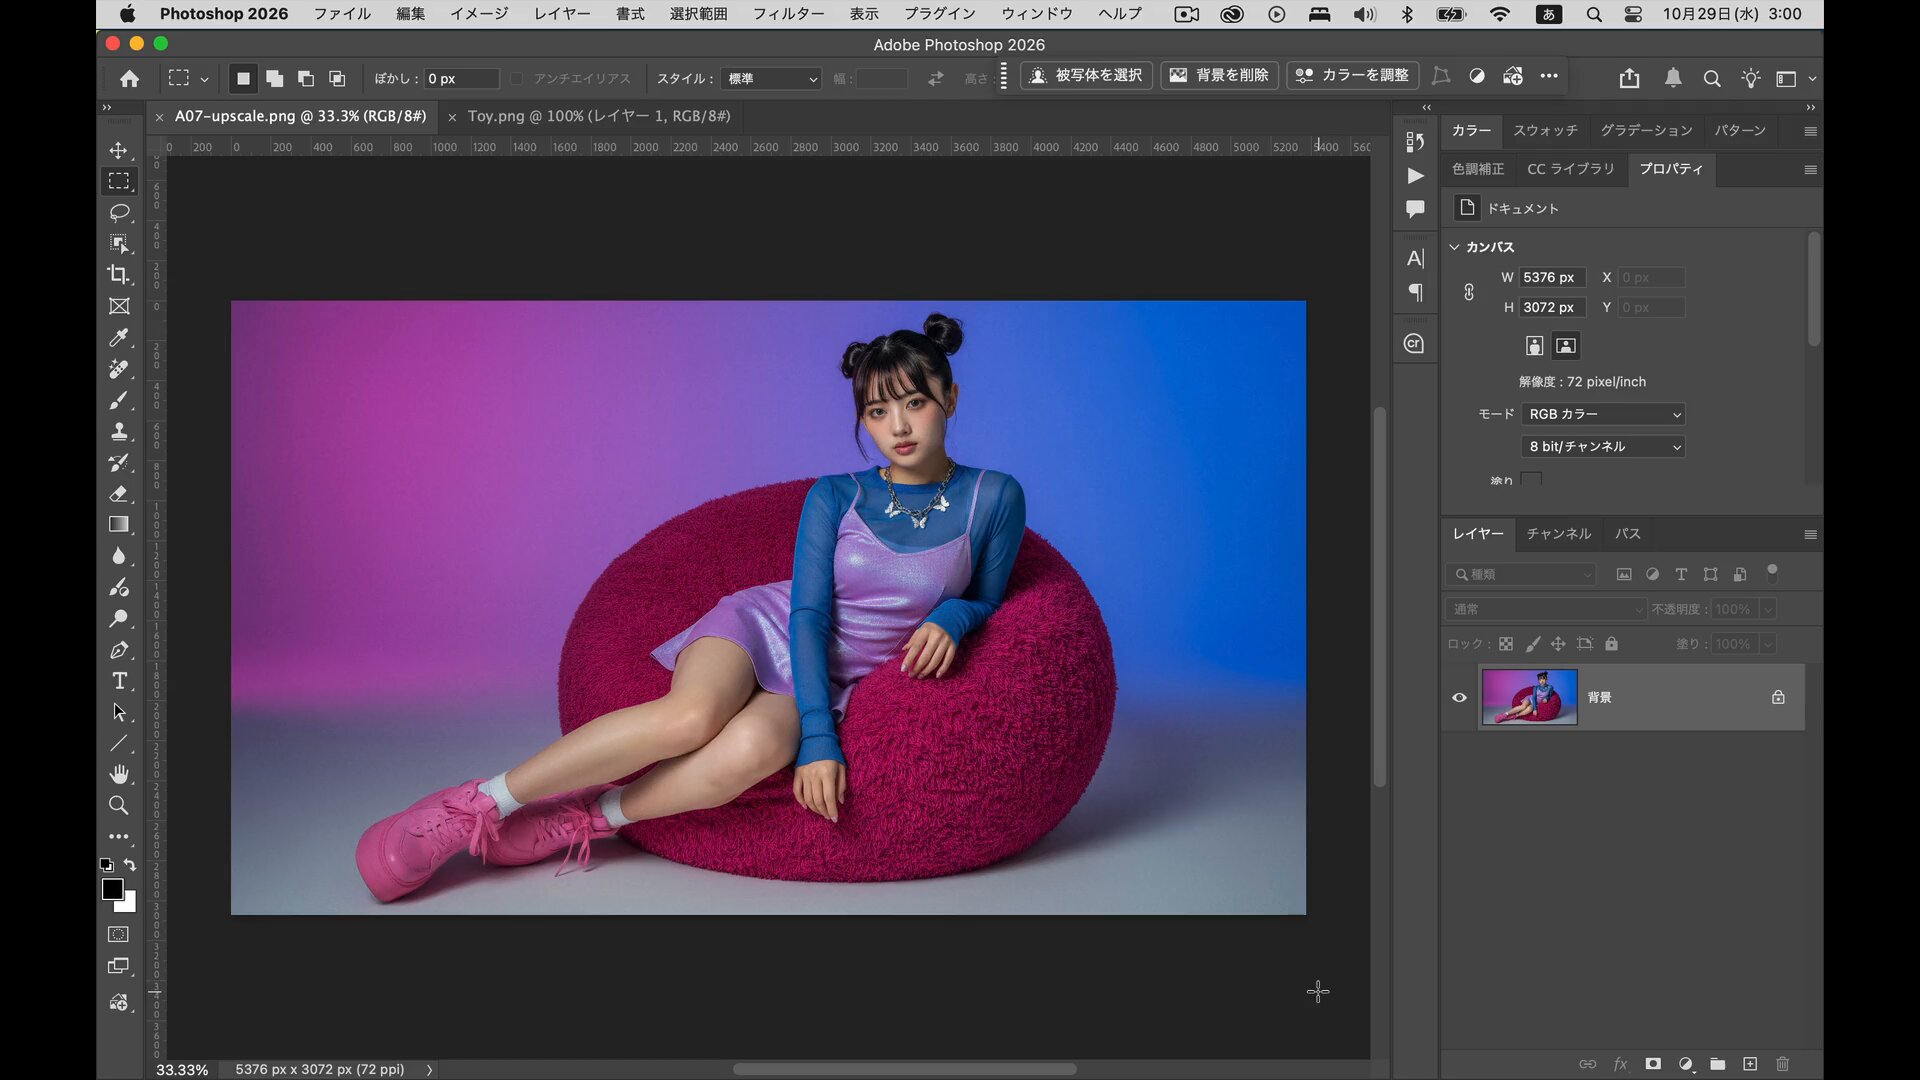
Task: Toggle Quick Mask mode in the toolbar
Action: pyautogui.click(x=119, y=934)
